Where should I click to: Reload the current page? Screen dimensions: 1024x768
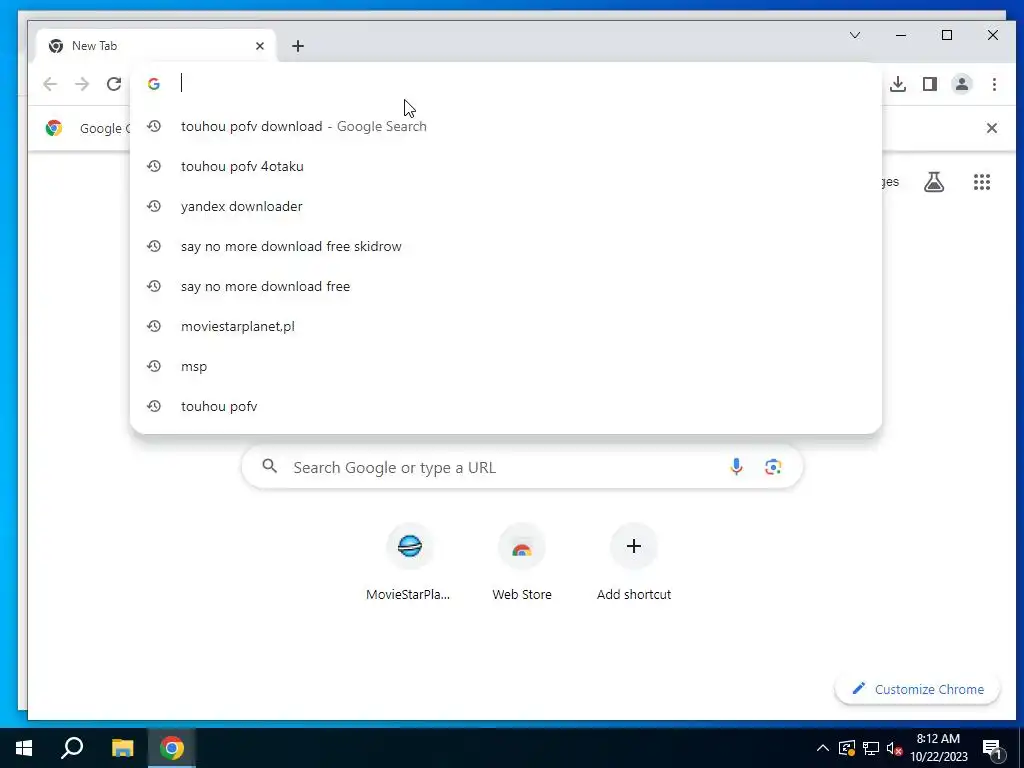[x=114, y=84]
